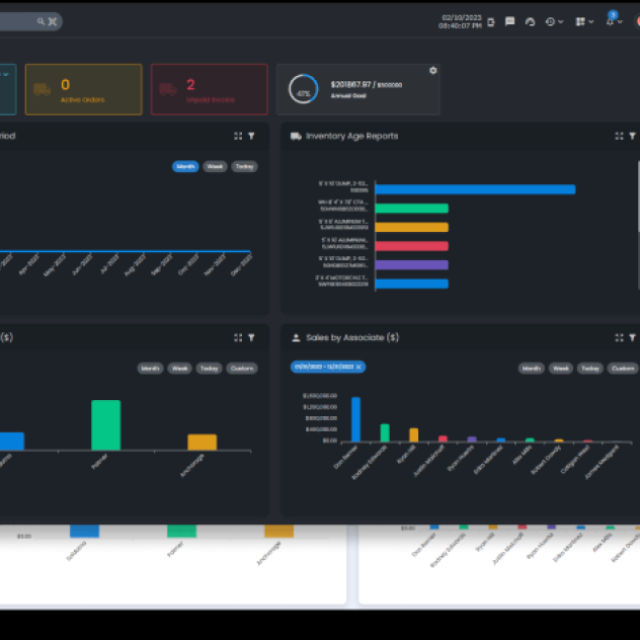Open the speedometer dashboard icon in header
Image resolution: width=640 pixels, height=640 pixels.
point(530,22)
